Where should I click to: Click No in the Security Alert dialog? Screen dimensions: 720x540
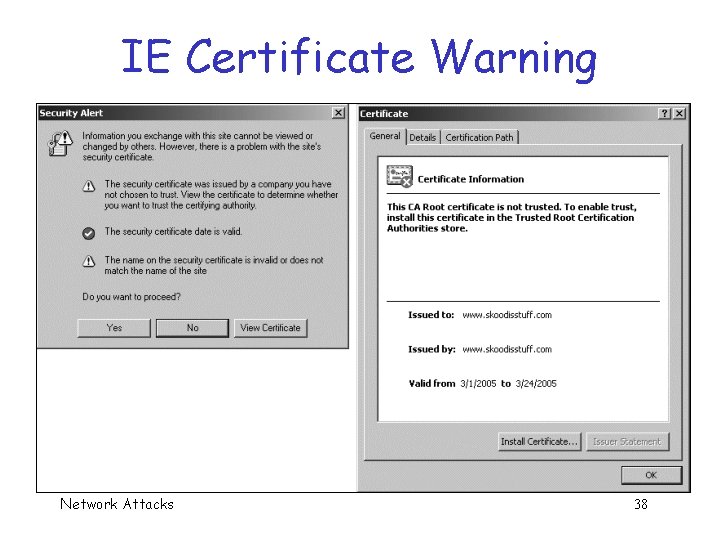point(192,328)
